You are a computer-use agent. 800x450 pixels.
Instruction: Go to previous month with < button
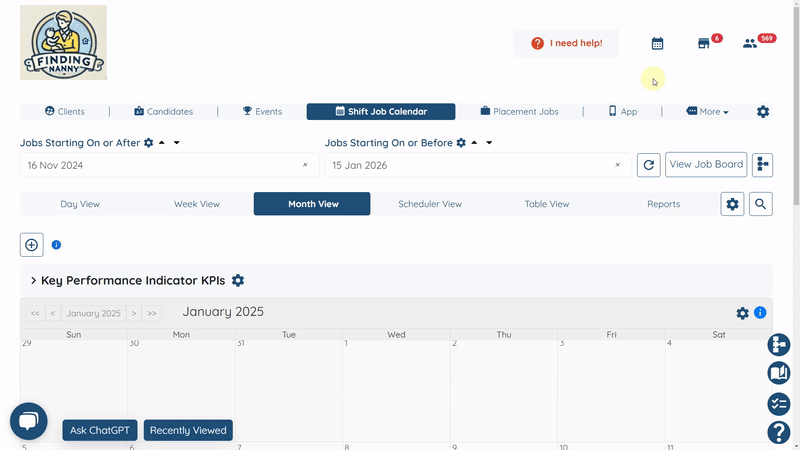[53, 313]
